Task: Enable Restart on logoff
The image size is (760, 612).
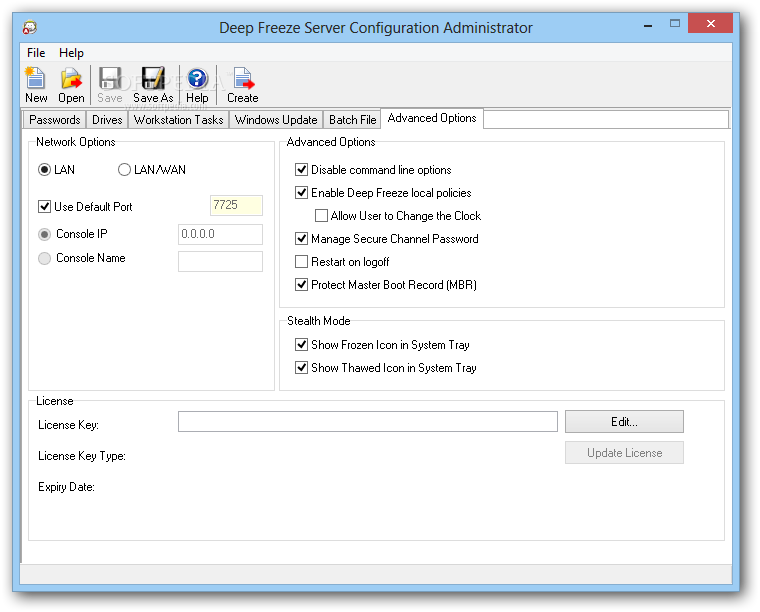Action: (301, 262)
